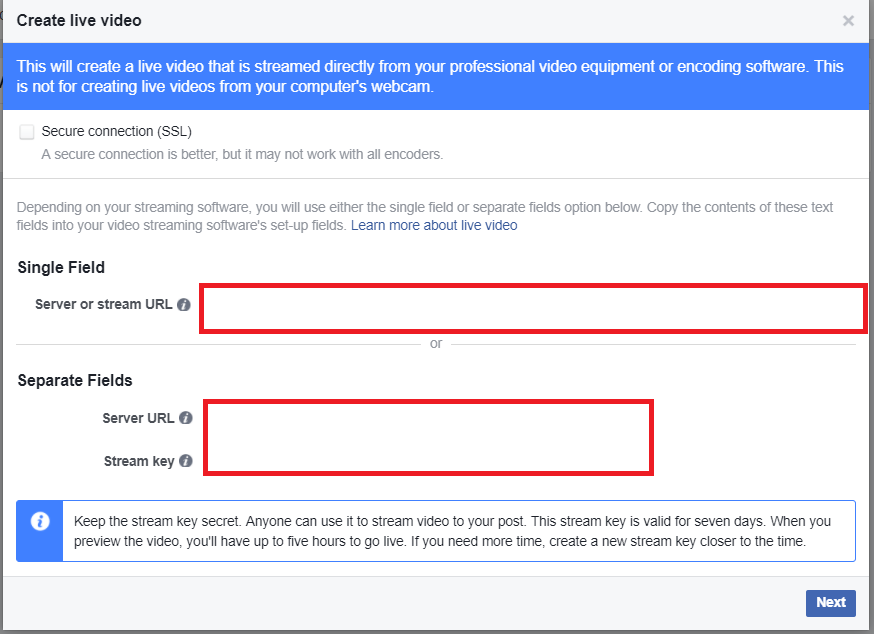Click the Create live video title
The image size is (874, 634).
[79, 21]
